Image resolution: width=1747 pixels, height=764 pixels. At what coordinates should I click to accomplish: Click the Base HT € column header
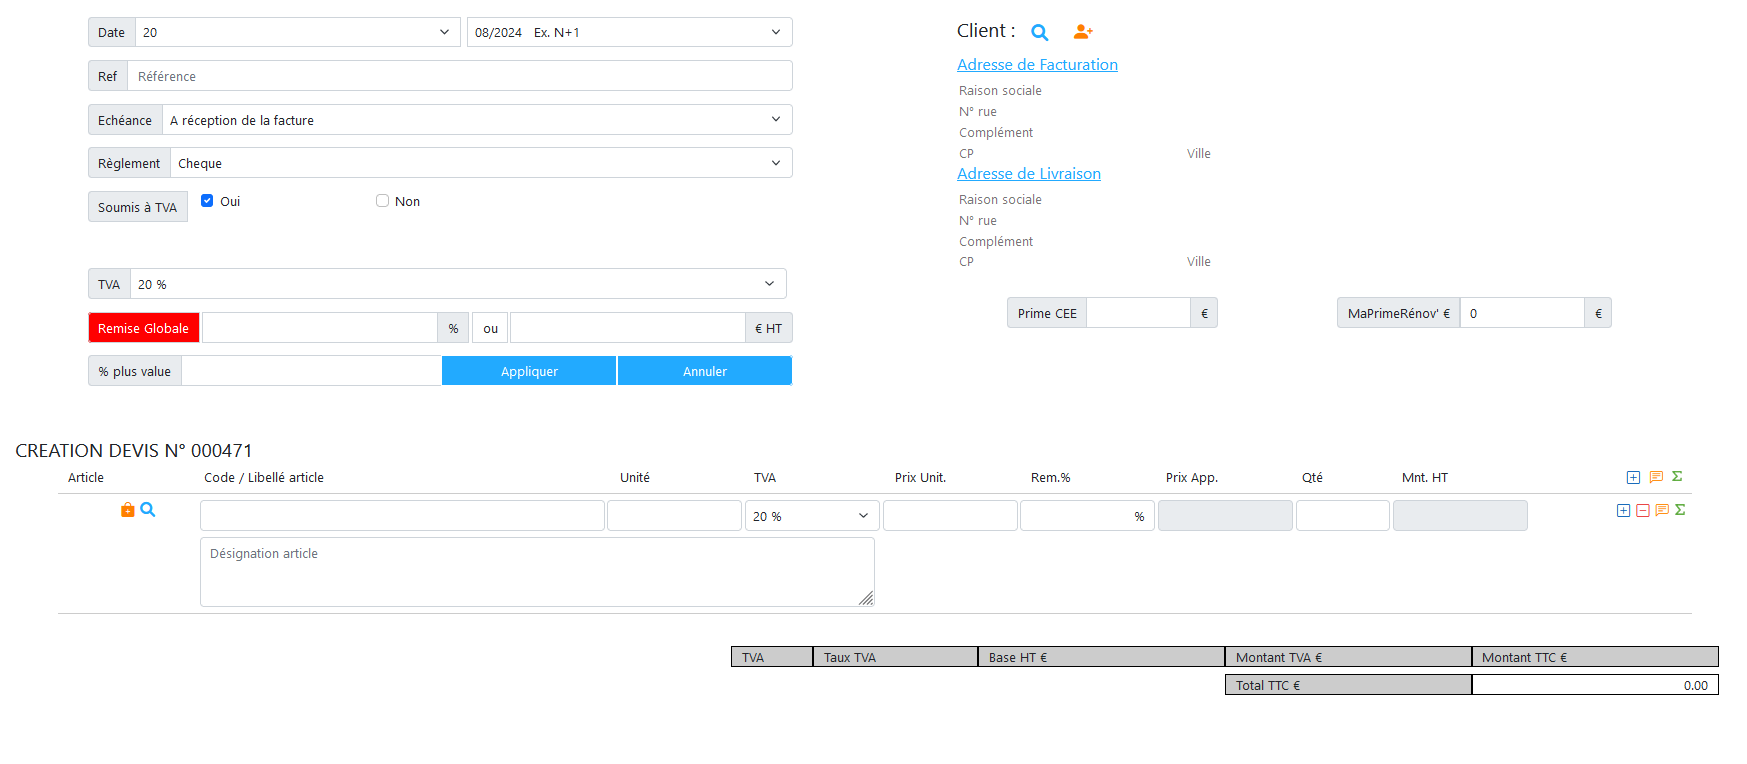pyautogui.click(x=1101, y=657)
